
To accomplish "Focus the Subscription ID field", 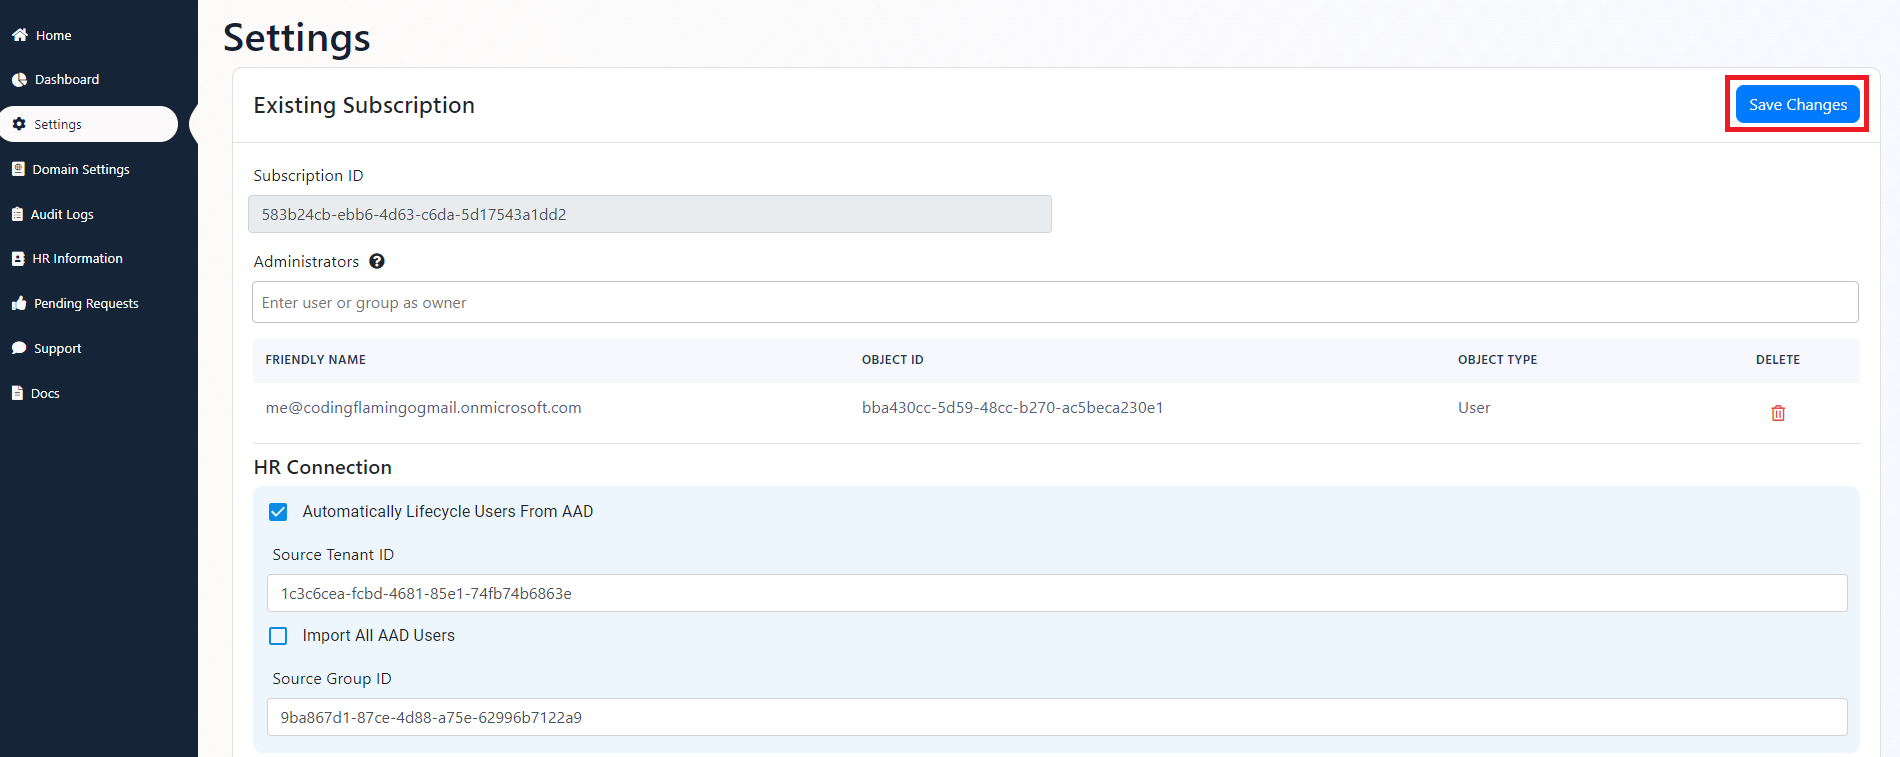I will (x=650, y=214).
